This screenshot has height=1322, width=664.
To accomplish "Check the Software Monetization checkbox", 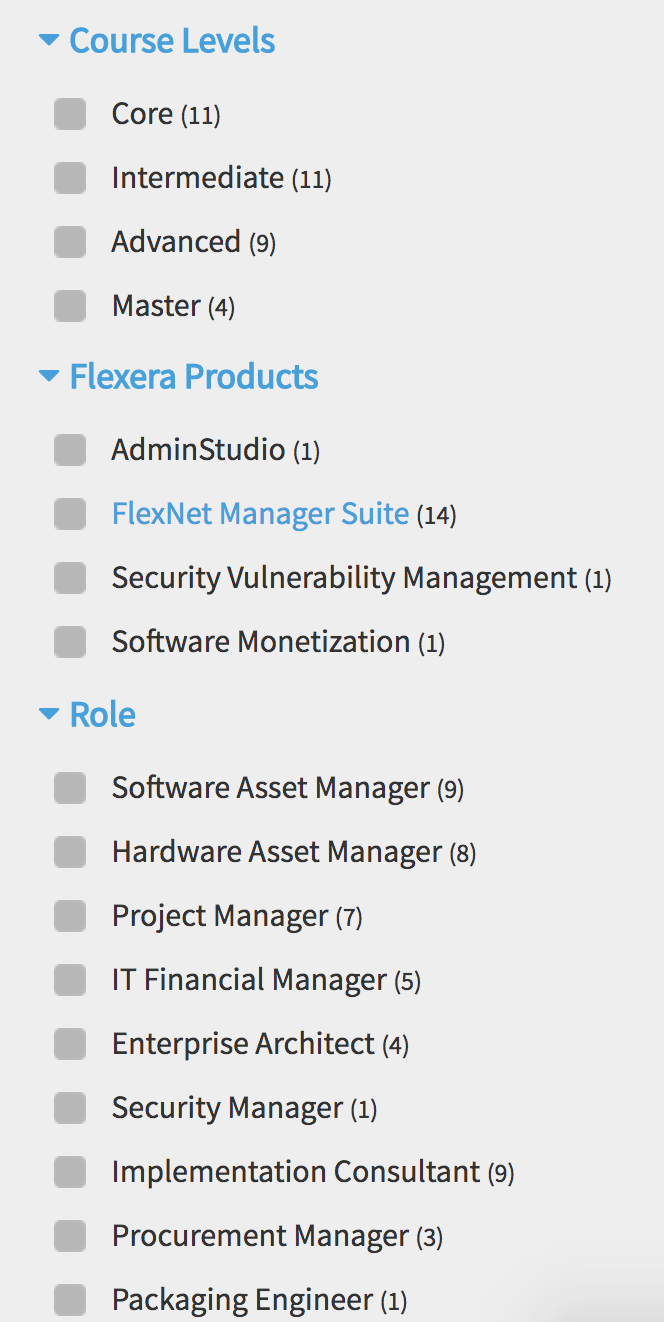I will (x=70, y=642).
